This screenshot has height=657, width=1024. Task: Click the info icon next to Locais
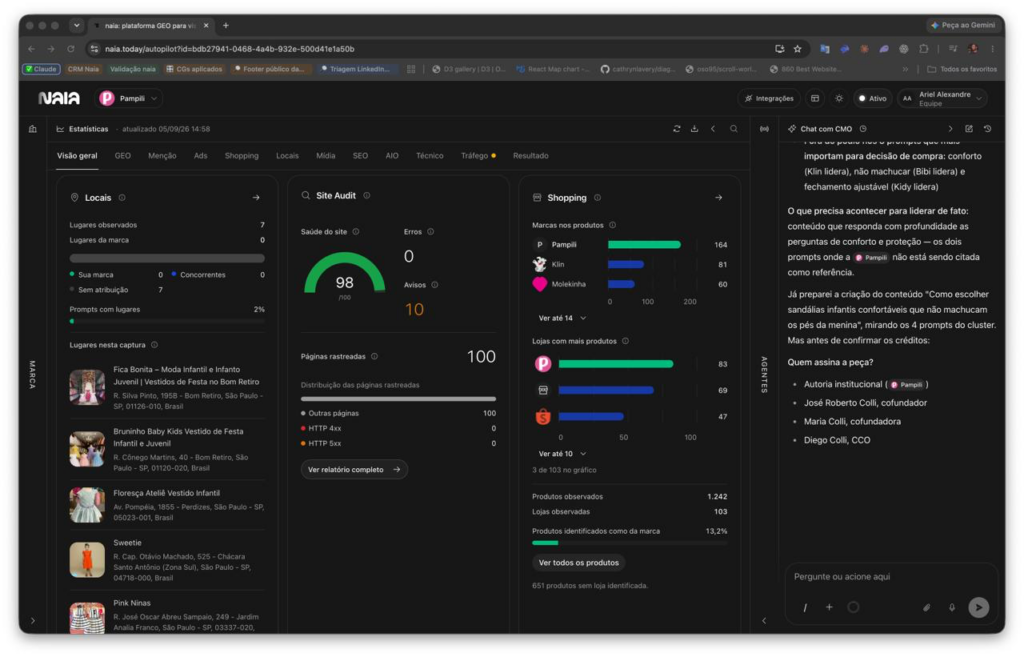[x=122, y=197]
